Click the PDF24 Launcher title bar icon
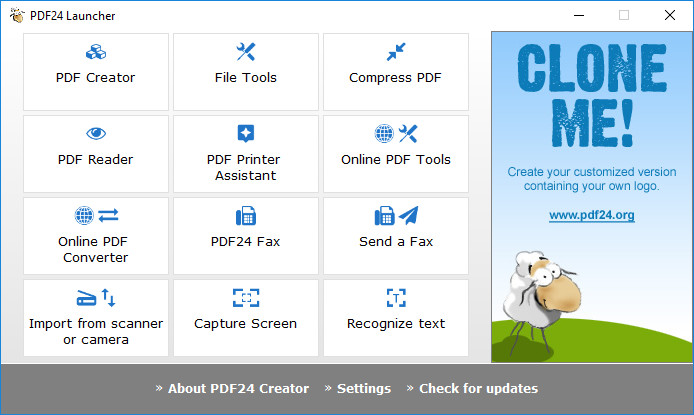The height and width of the screenshot is (415, 694). pos(16,15)
